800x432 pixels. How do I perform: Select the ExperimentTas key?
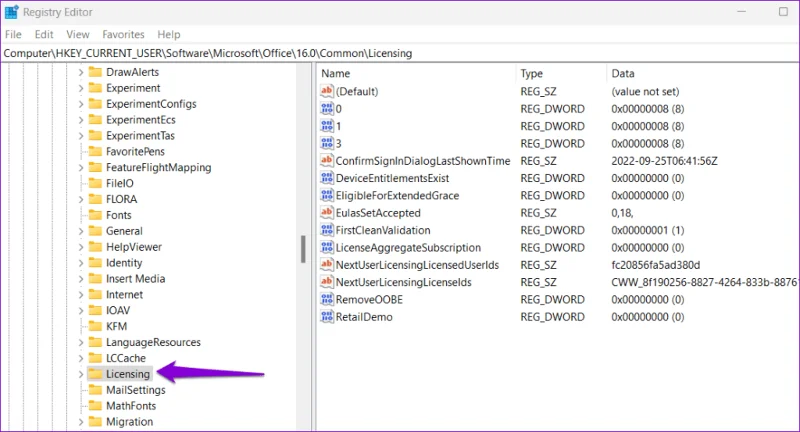(140, 136)
